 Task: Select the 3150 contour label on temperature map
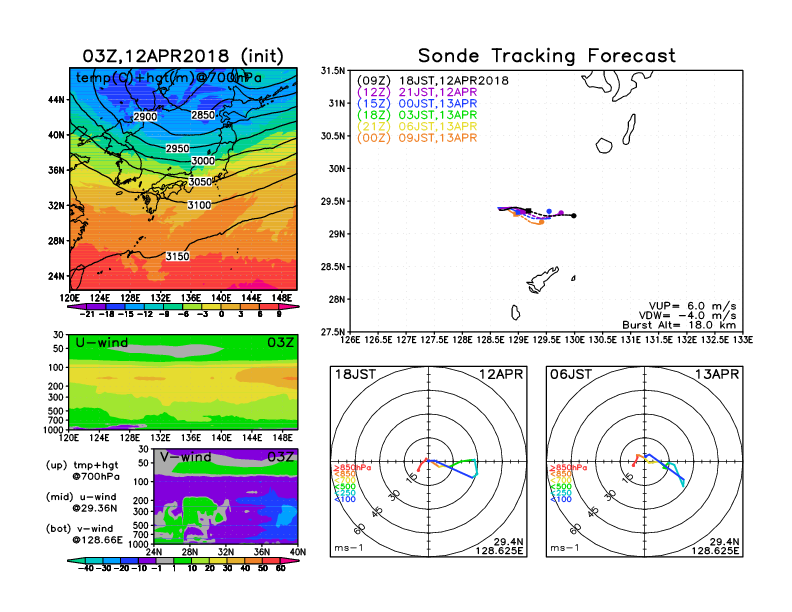coord(177,257)
